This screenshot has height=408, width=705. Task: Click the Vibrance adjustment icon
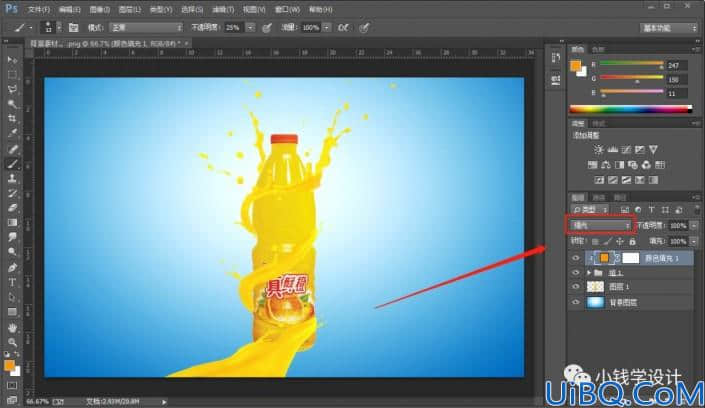coord(653,150)
